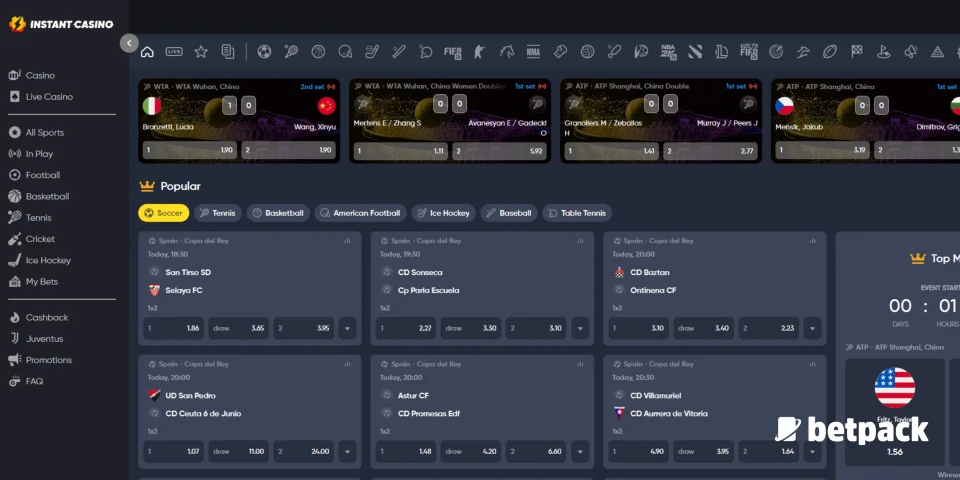Go to the home icon in sports bar

click(147, 52)
